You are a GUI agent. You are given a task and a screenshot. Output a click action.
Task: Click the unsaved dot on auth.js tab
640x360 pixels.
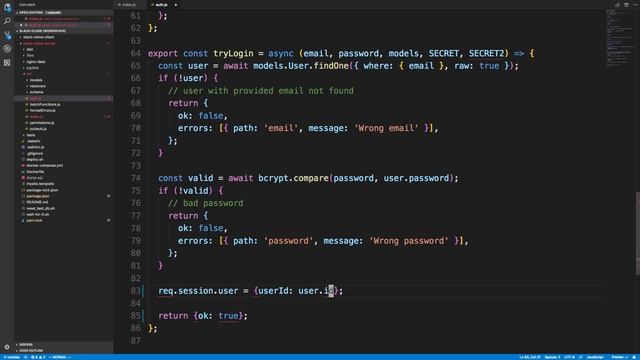[176, 5]
